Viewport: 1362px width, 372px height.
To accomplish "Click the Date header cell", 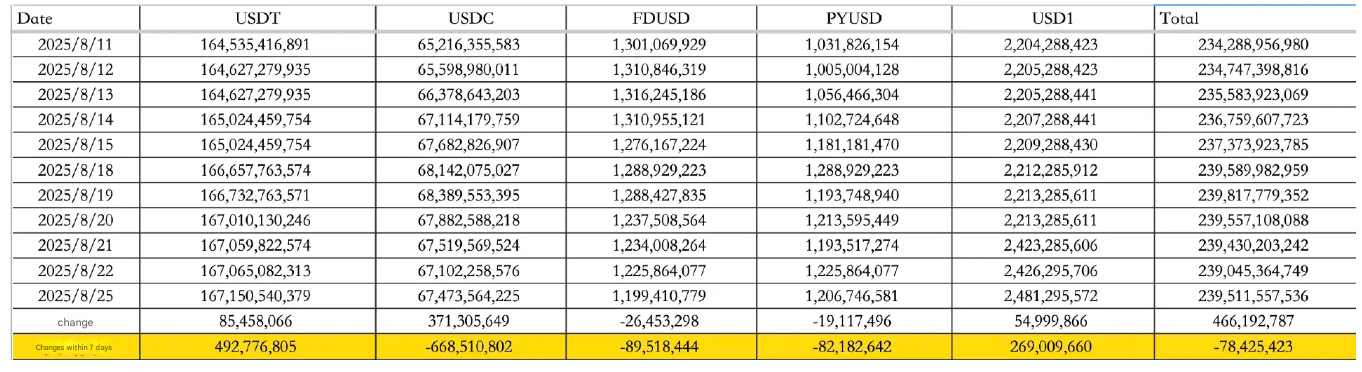I will click(75, 19).
